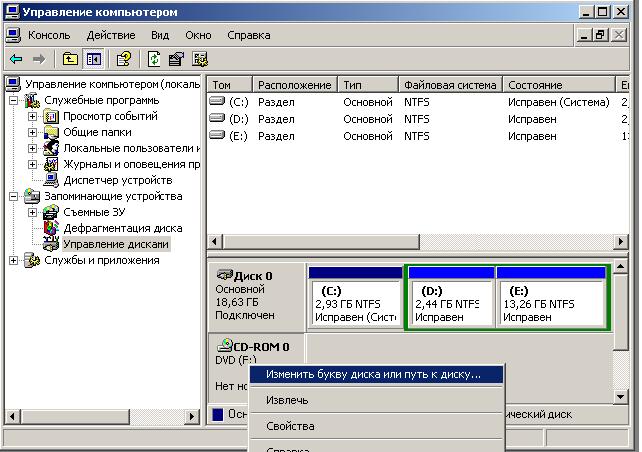Click the Forward arrow toolbar icon
The height and width of the screenshot is (452, 642).
pyautogui.click(x=39, y=59)
